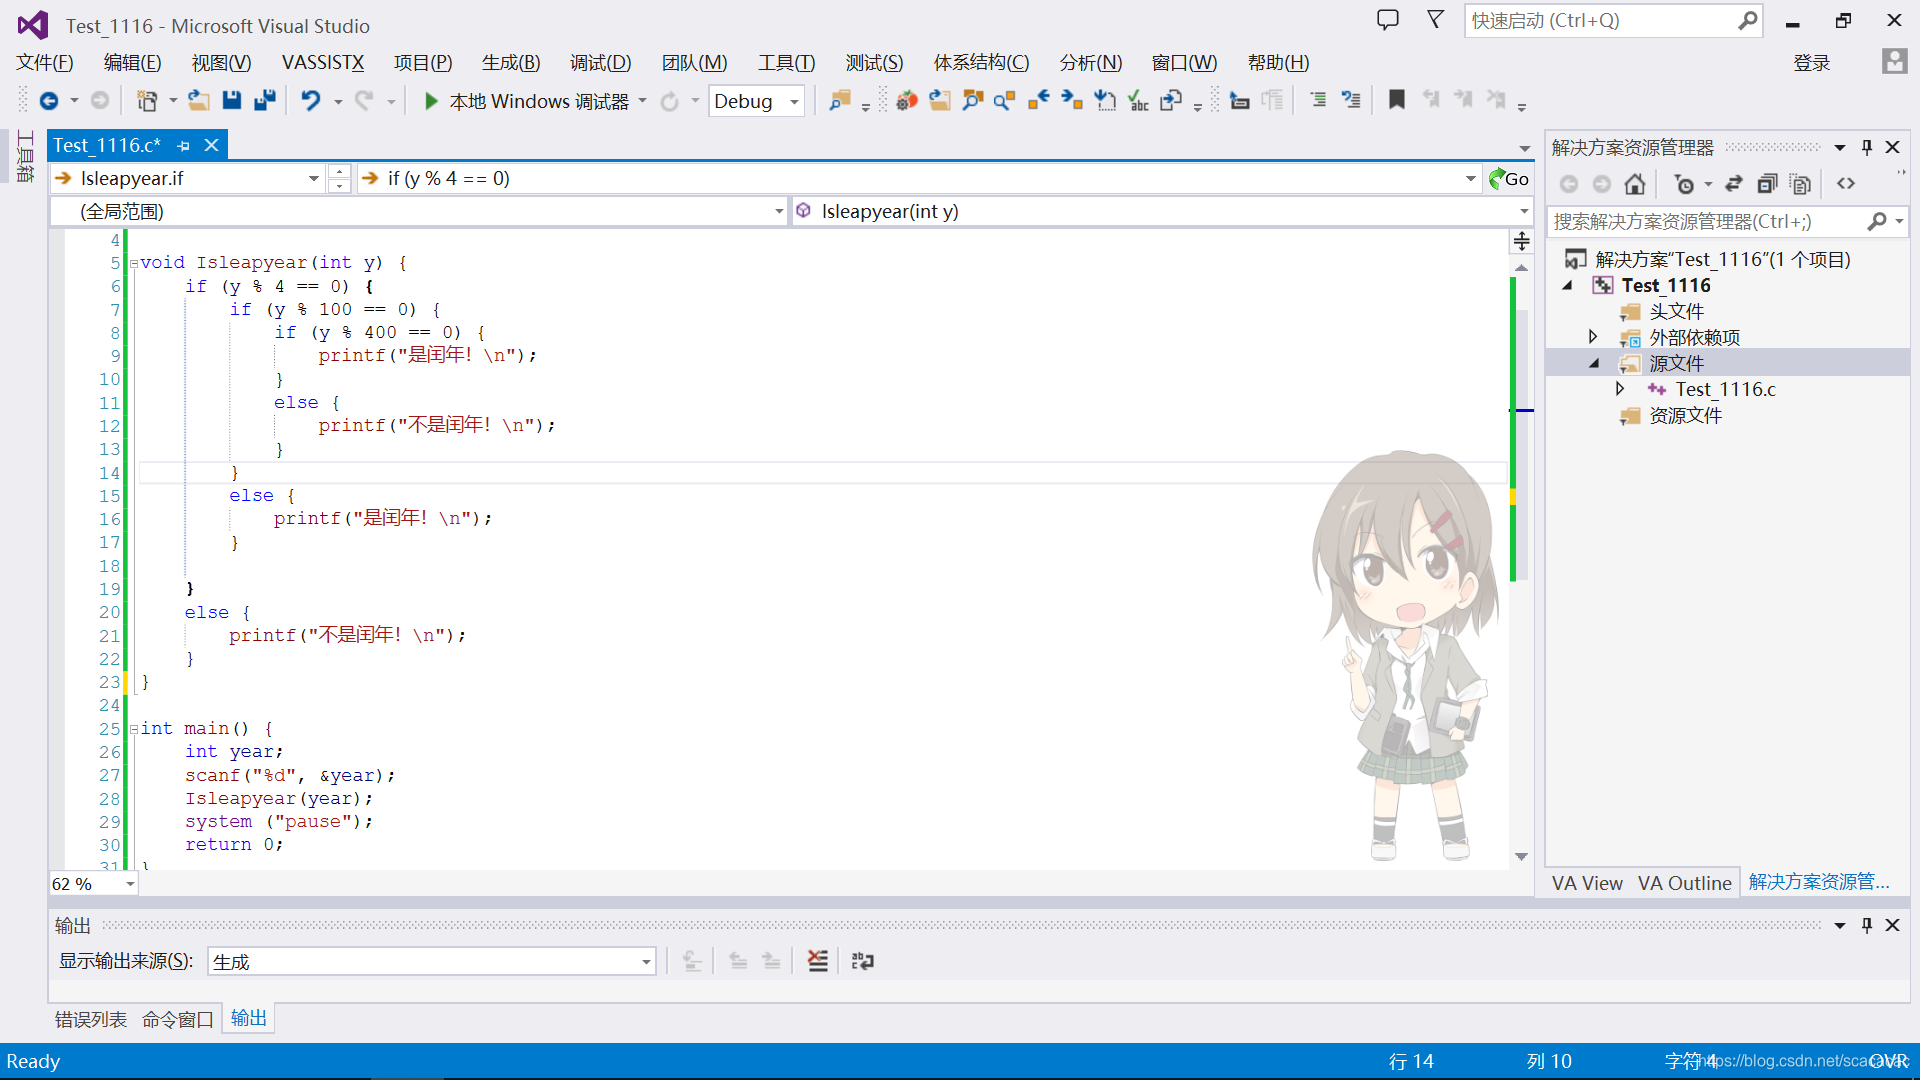Click the Open File folder icon
The height and width of the screenshot is (1080, 1920).
(x=199, y=100)
